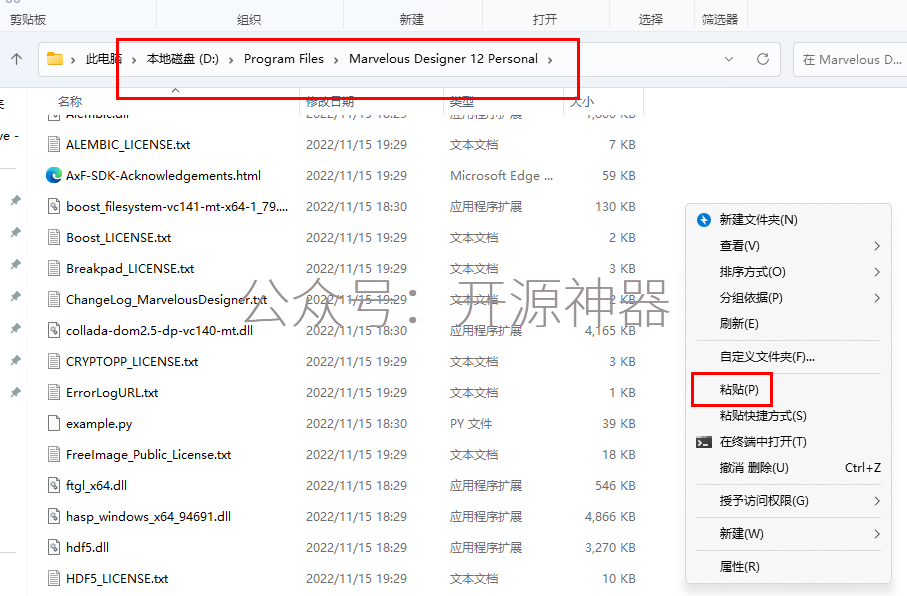907x596 pixels.
Task: Select the HDF5_LICENSE.txt file icon
Action: click(x=54, y=579)
